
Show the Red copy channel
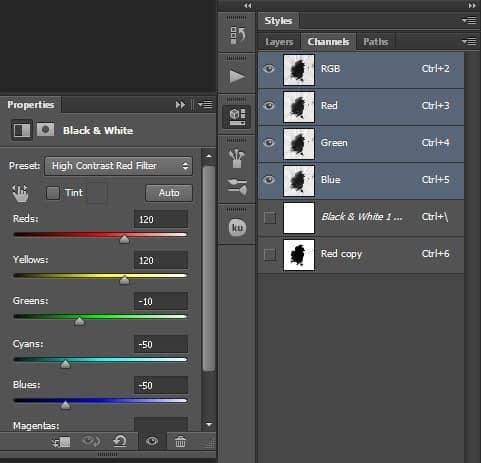pos(269,255)
